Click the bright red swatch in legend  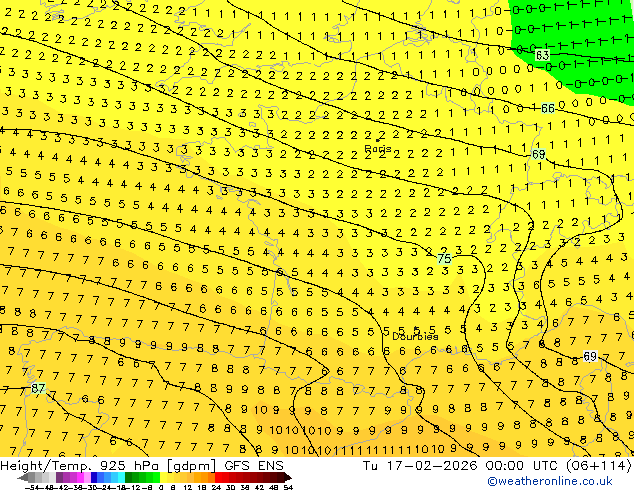218,477
